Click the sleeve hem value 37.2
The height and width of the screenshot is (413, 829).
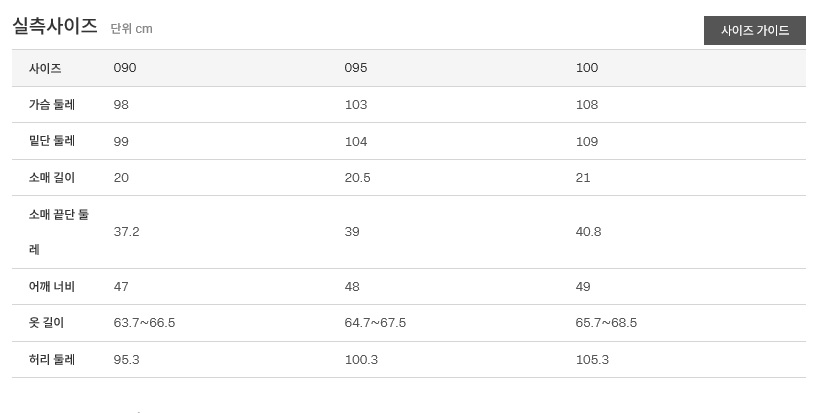[x=126, y=232]
